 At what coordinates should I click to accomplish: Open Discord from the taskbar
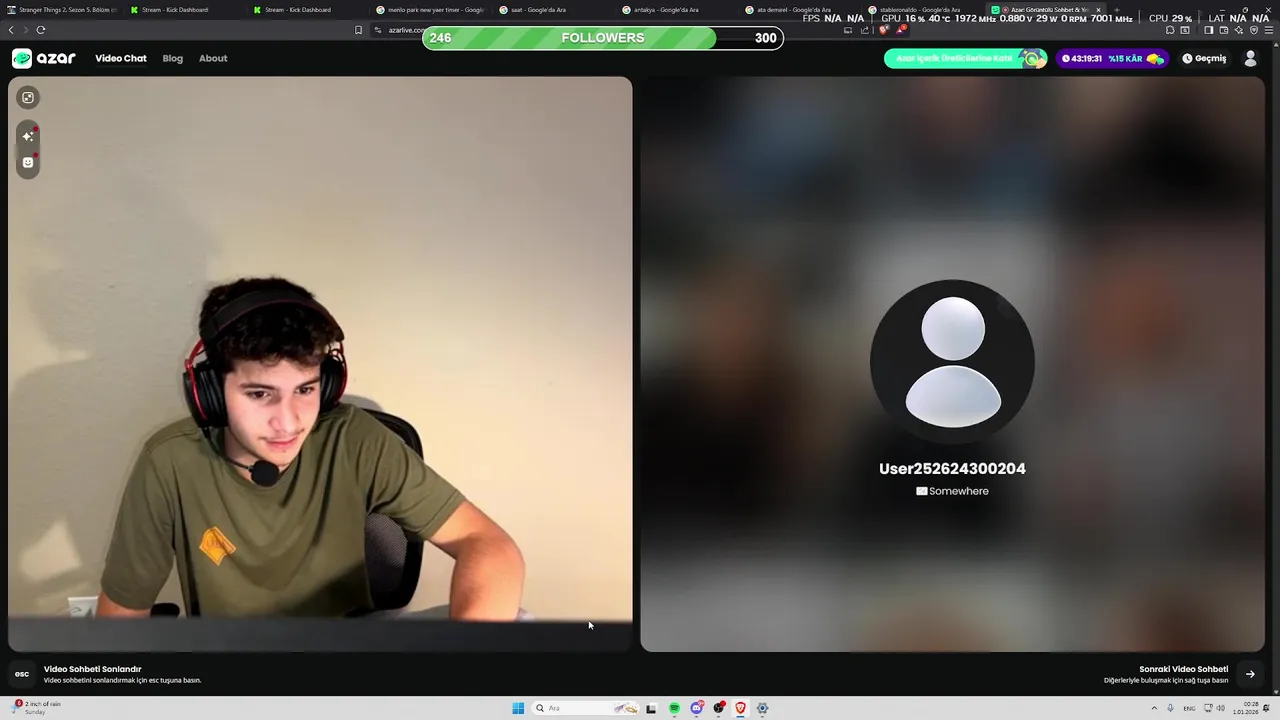(x=696, y=708)
